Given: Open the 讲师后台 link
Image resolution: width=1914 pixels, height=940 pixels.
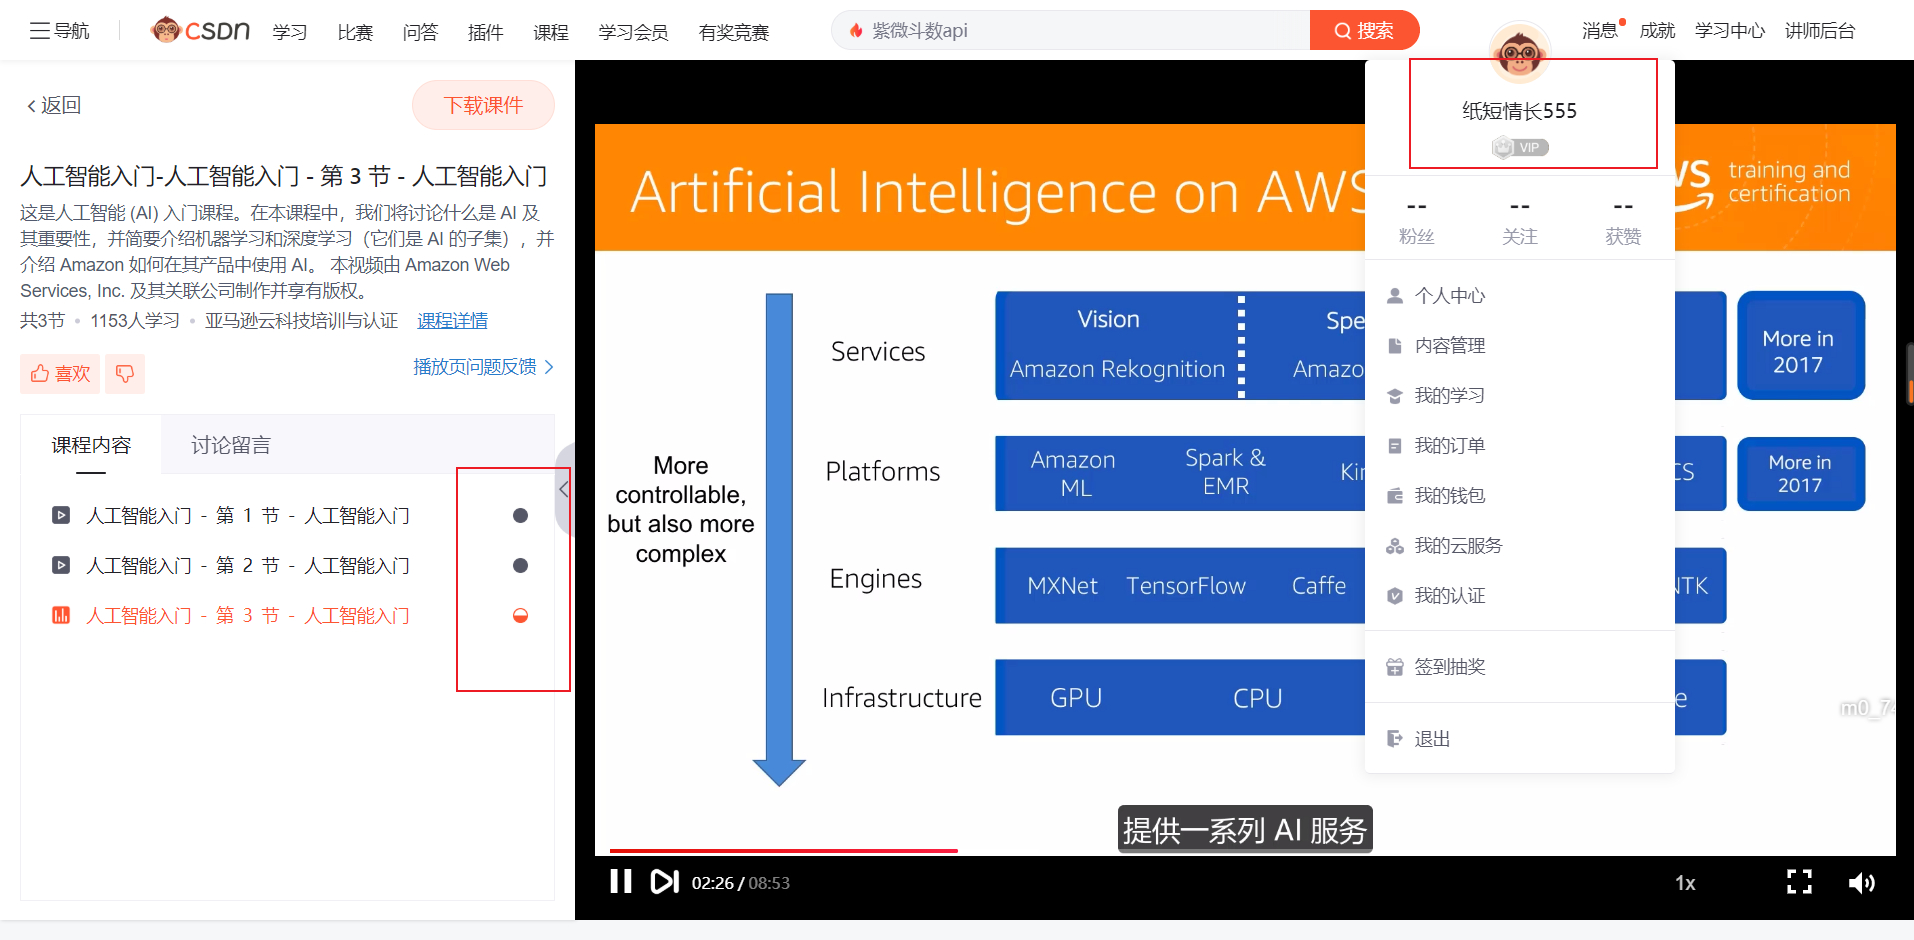Looking at the screenshot, I should [x=1820, y=30].
